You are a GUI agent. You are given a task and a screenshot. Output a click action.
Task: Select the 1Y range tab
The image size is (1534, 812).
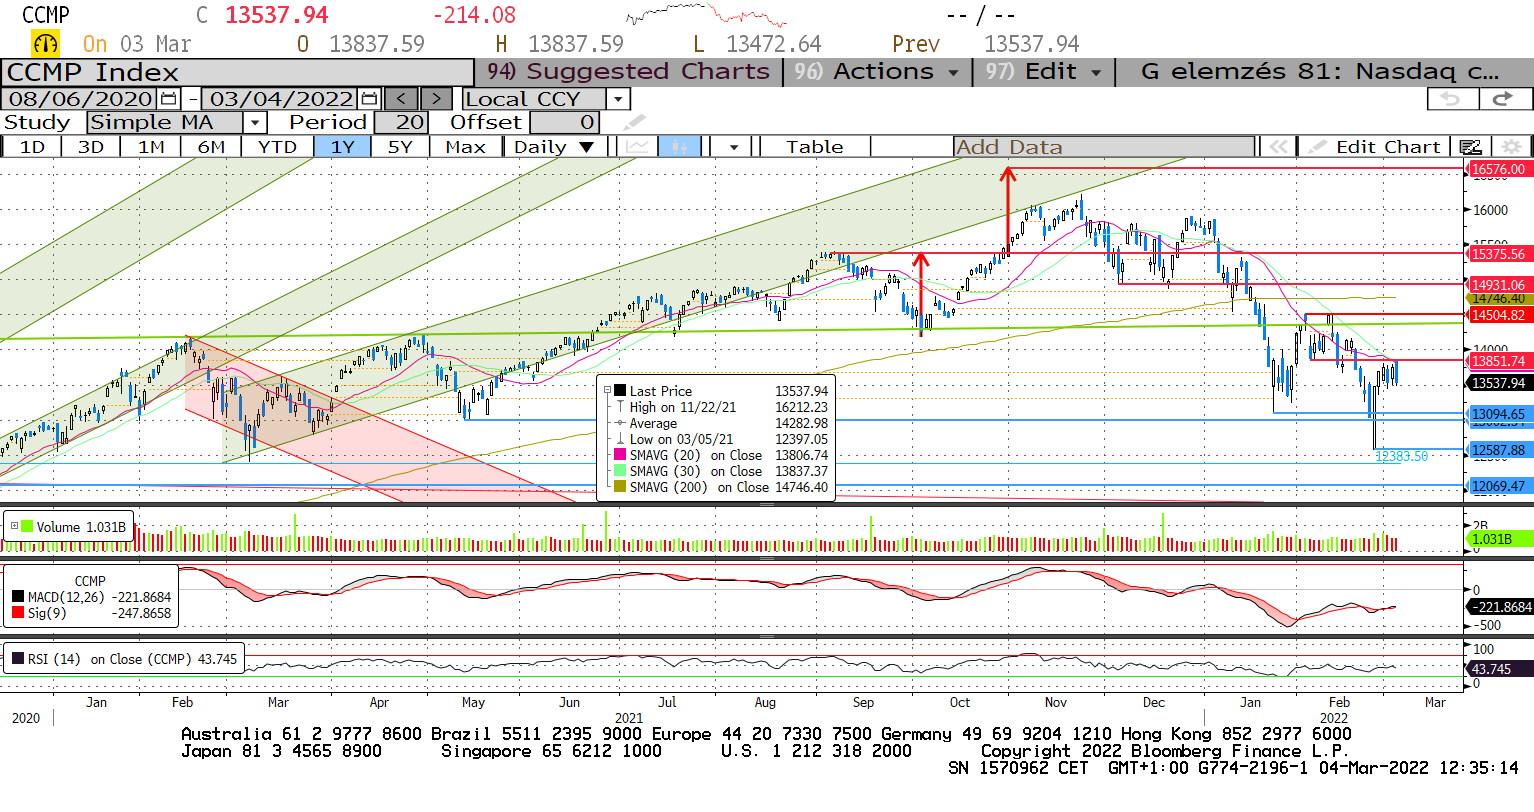coord(343,147)
